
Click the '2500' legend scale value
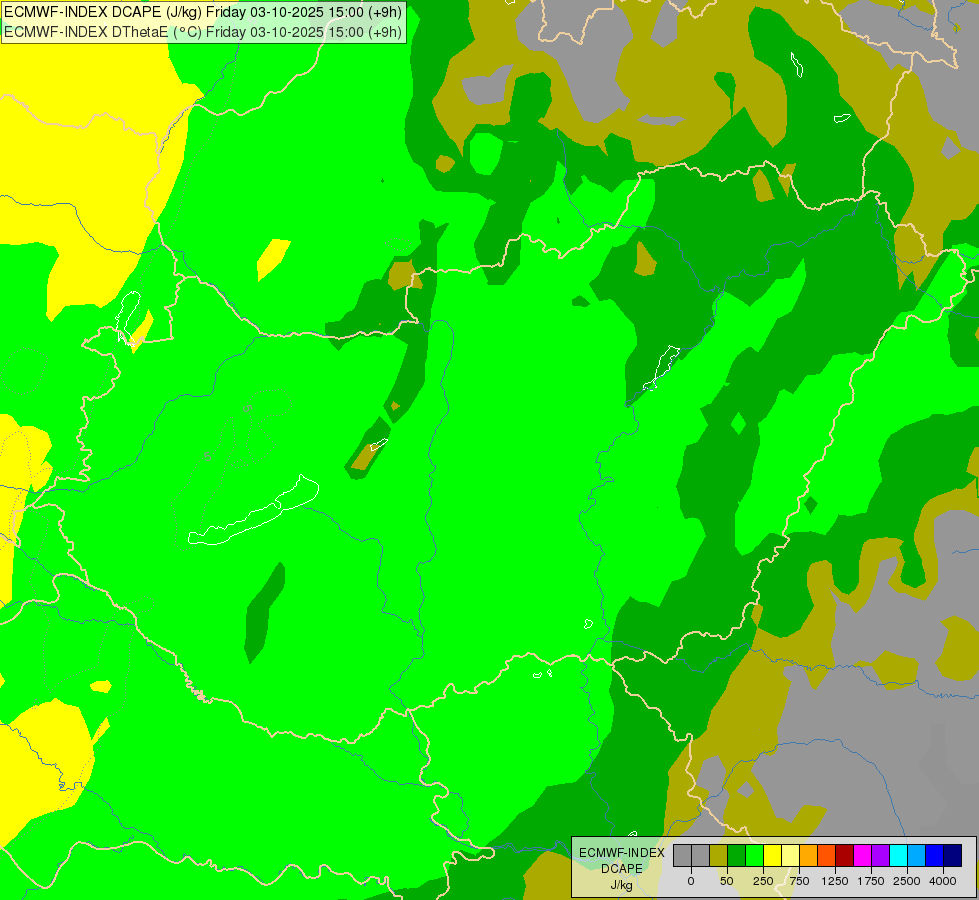click(x=907, y=881)
